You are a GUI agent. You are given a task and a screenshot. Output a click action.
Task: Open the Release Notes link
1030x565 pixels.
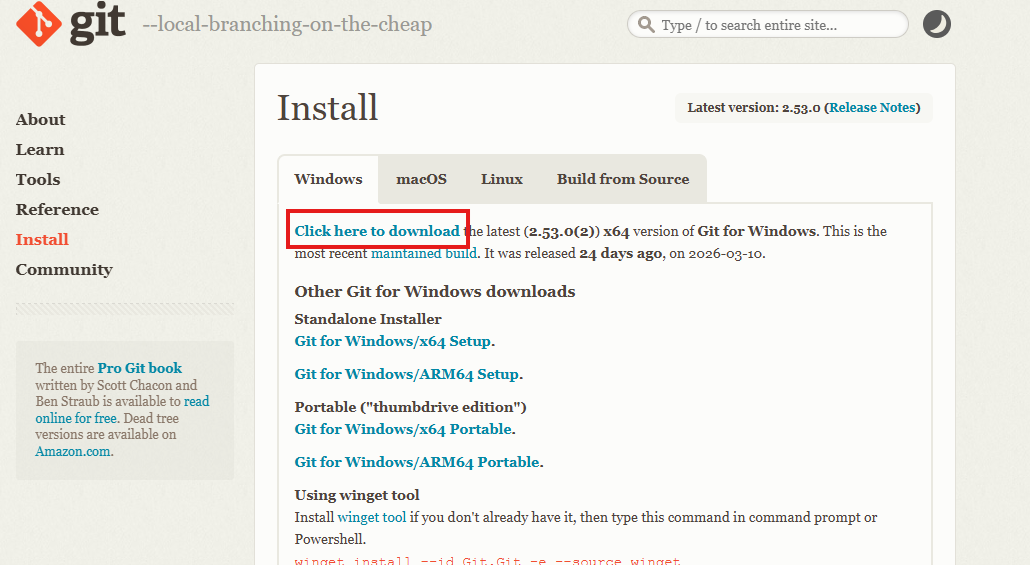872,108
